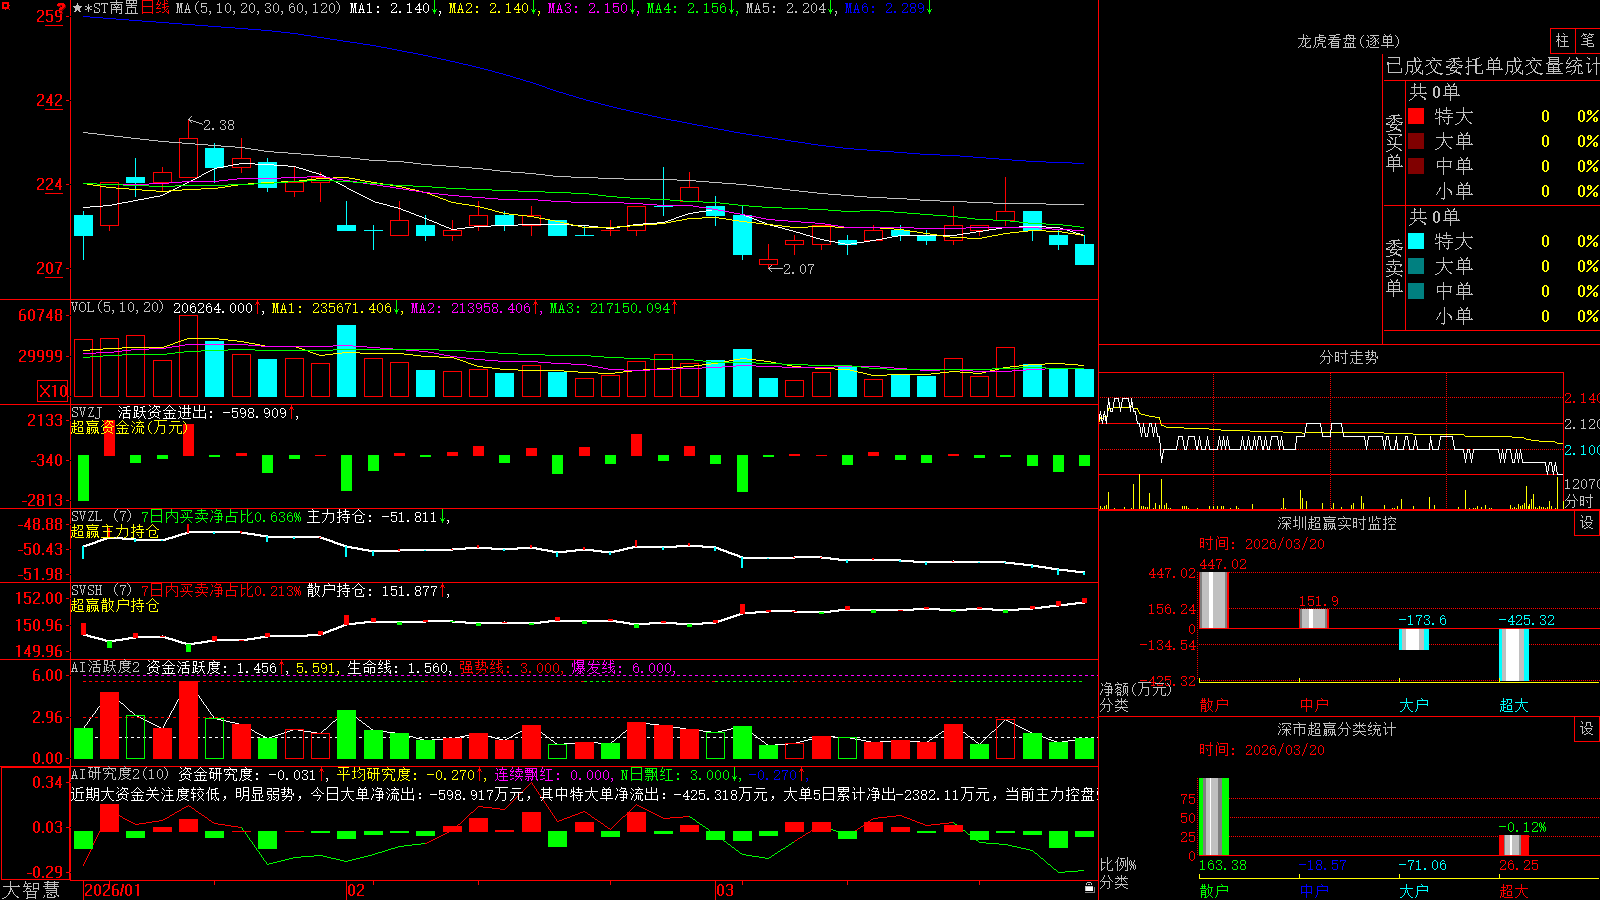Viewport: 1600px width, 900px height.
Task: Click the MA(5,10,20,30,60,120) indicator label
Action: (258, 9)
